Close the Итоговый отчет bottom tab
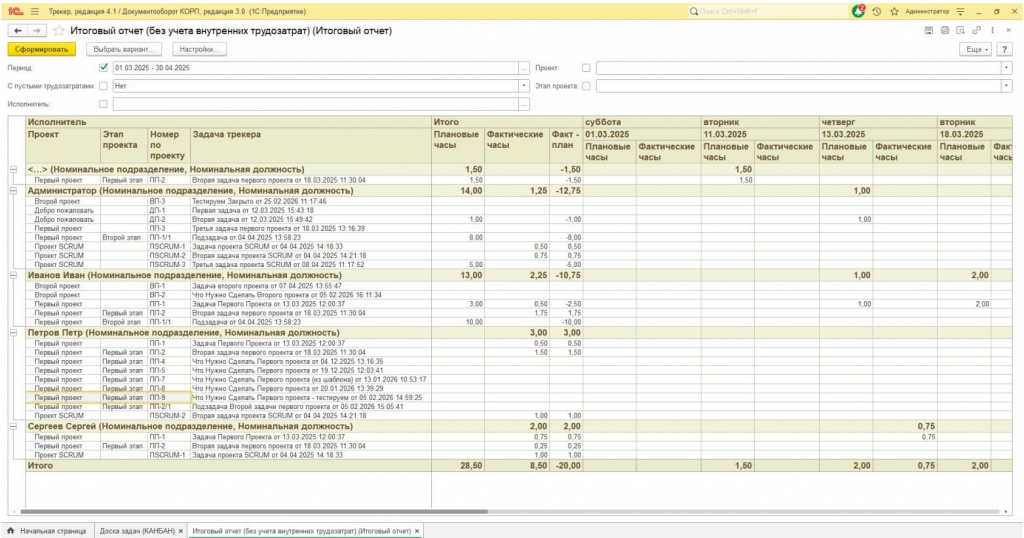1024x538 pixels. [x=417, y=531]
